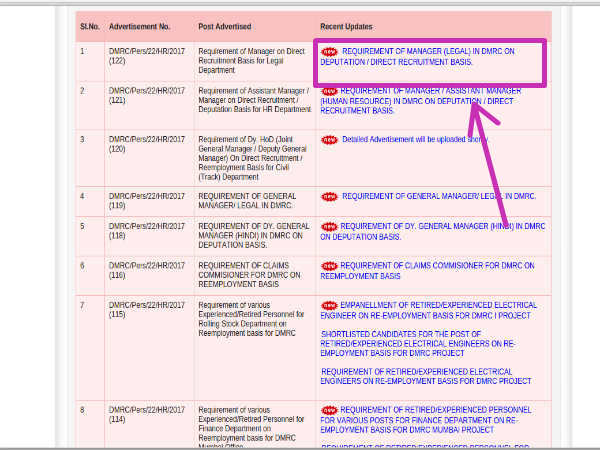This screenshot has width=600, height=450.
Task: Click post text 'Requirement of Assistant Manager / Manager'
Action: (255, 100)
